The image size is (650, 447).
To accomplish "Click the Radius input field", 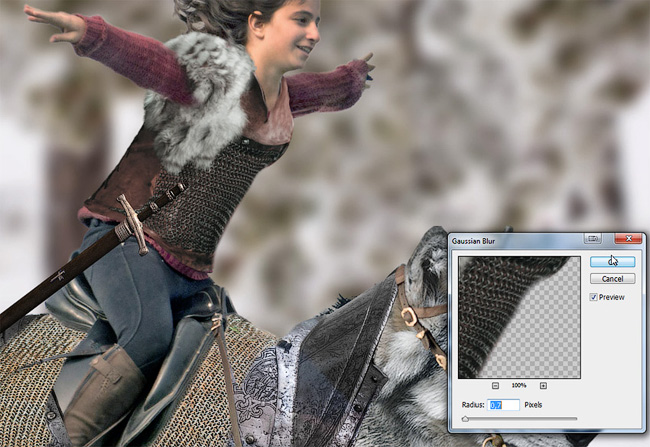I will tap(504, 405).
